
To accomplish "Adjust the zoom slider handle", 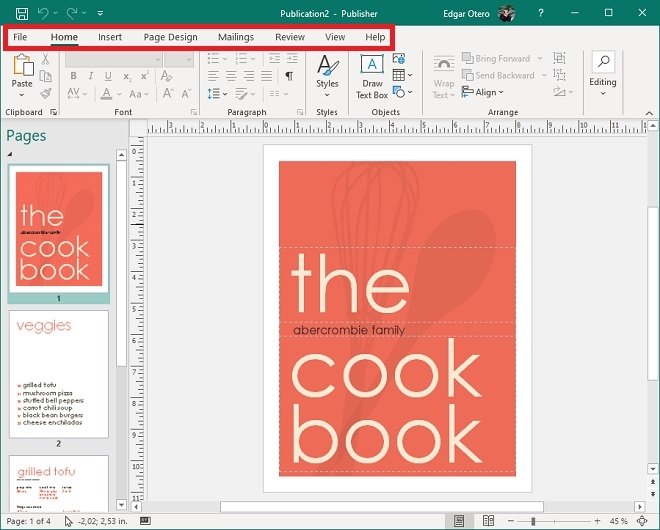I will pyautogui.click(x=533, y=522).
